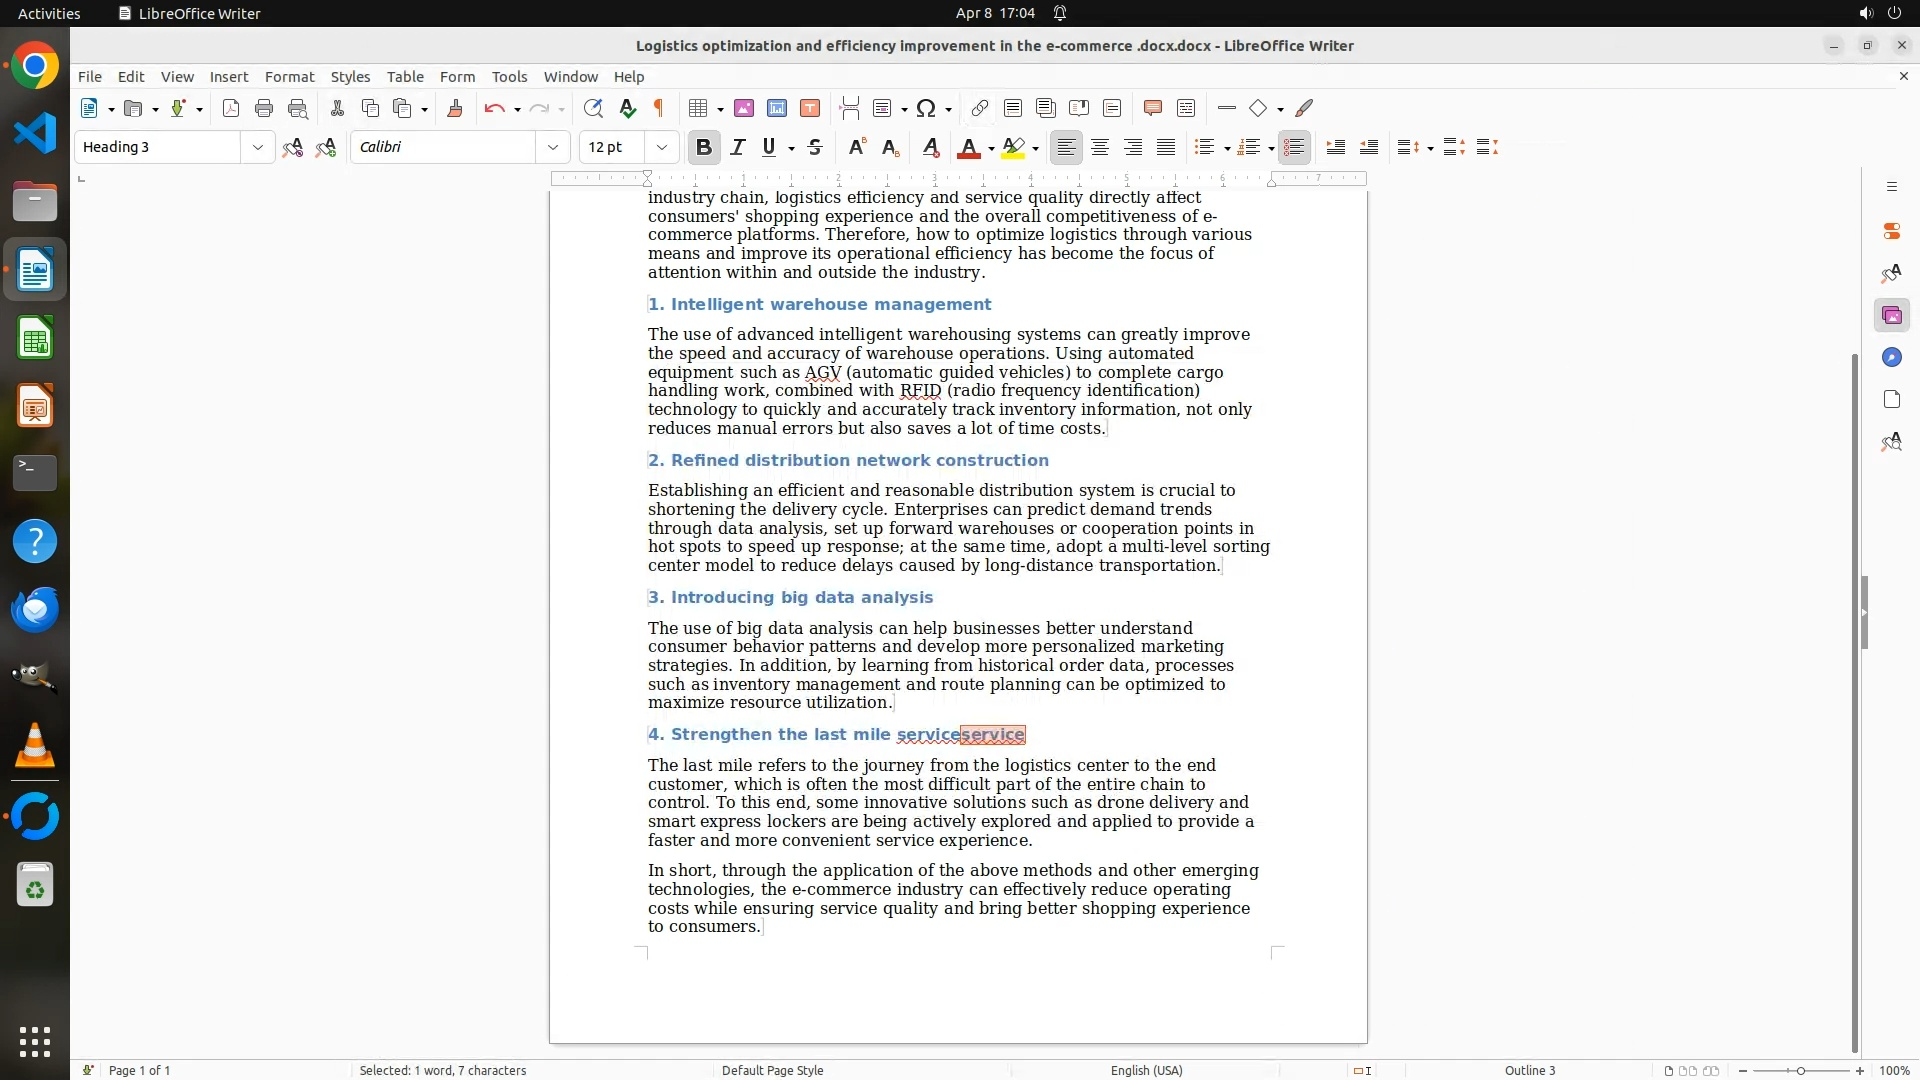Insert a special character with Omega icon

(x=926, y=109)
